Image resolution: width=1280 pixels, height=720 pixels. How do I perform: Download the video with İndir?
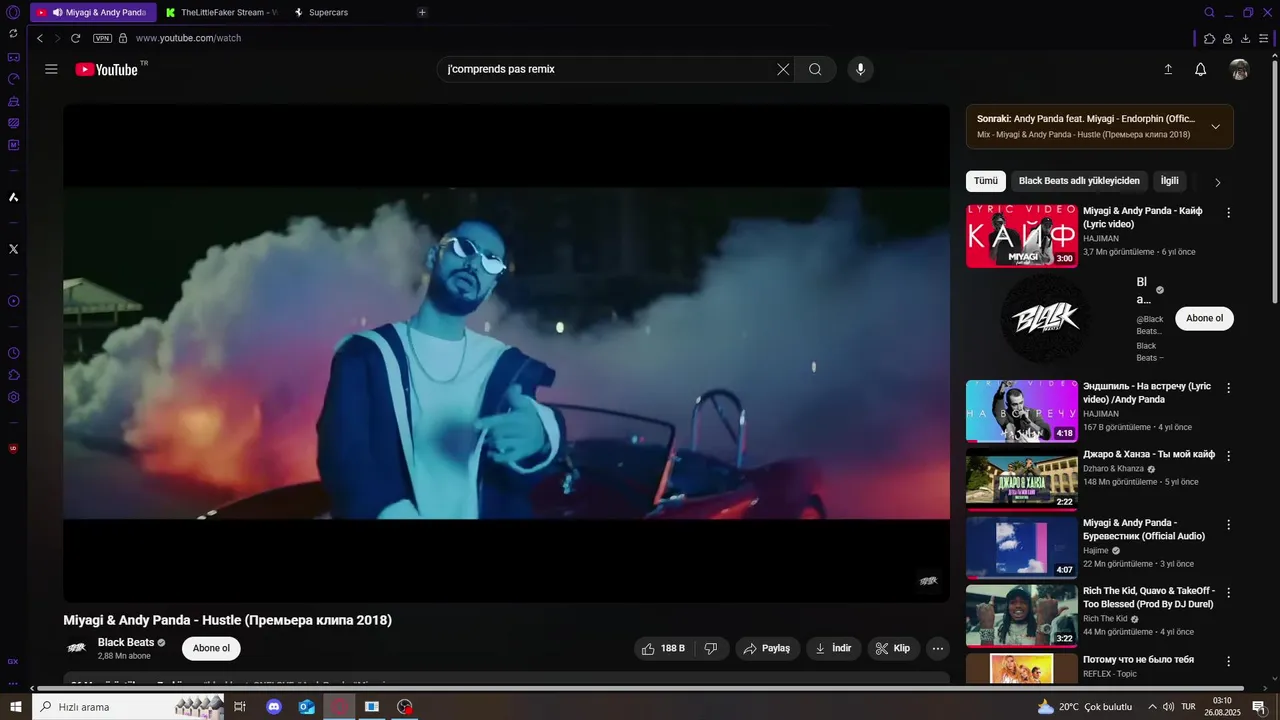coord(834,648)
